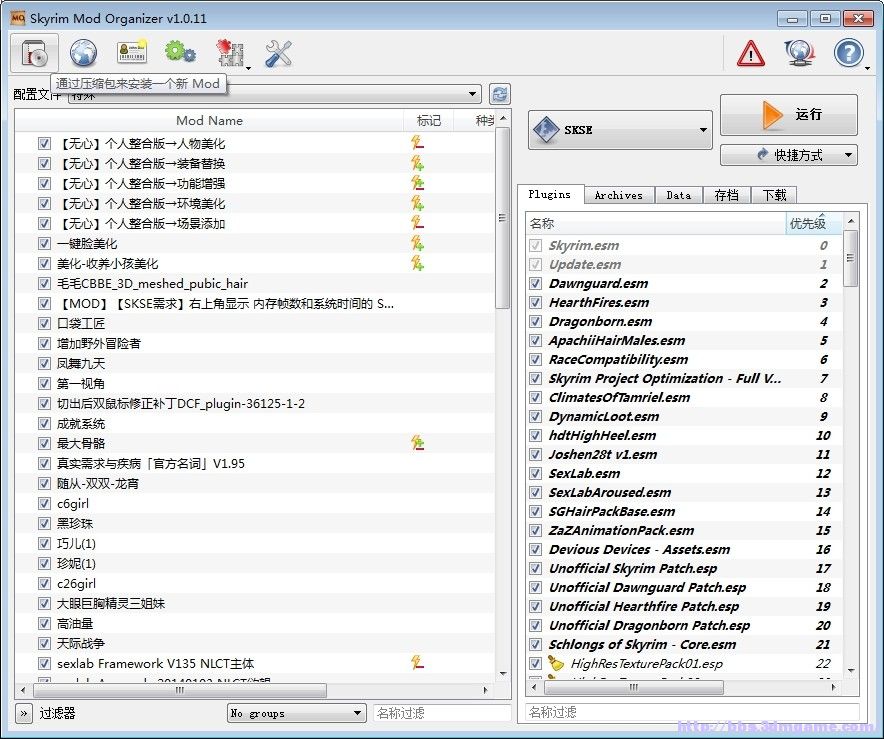Toggle the 凤舞九天 mod checkbox
Viewport: 884px width, 739px height.
coord(44,363)
